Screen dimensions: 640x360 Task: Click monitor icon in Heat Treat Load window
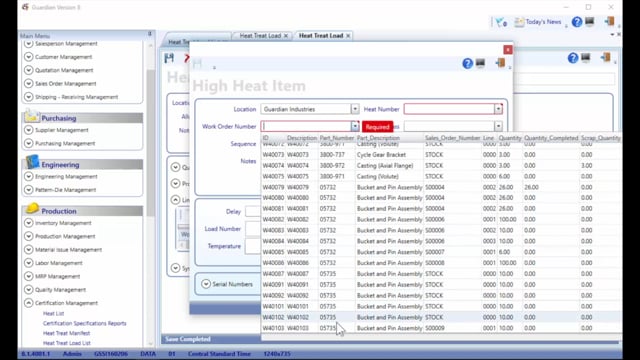[586, 58]
